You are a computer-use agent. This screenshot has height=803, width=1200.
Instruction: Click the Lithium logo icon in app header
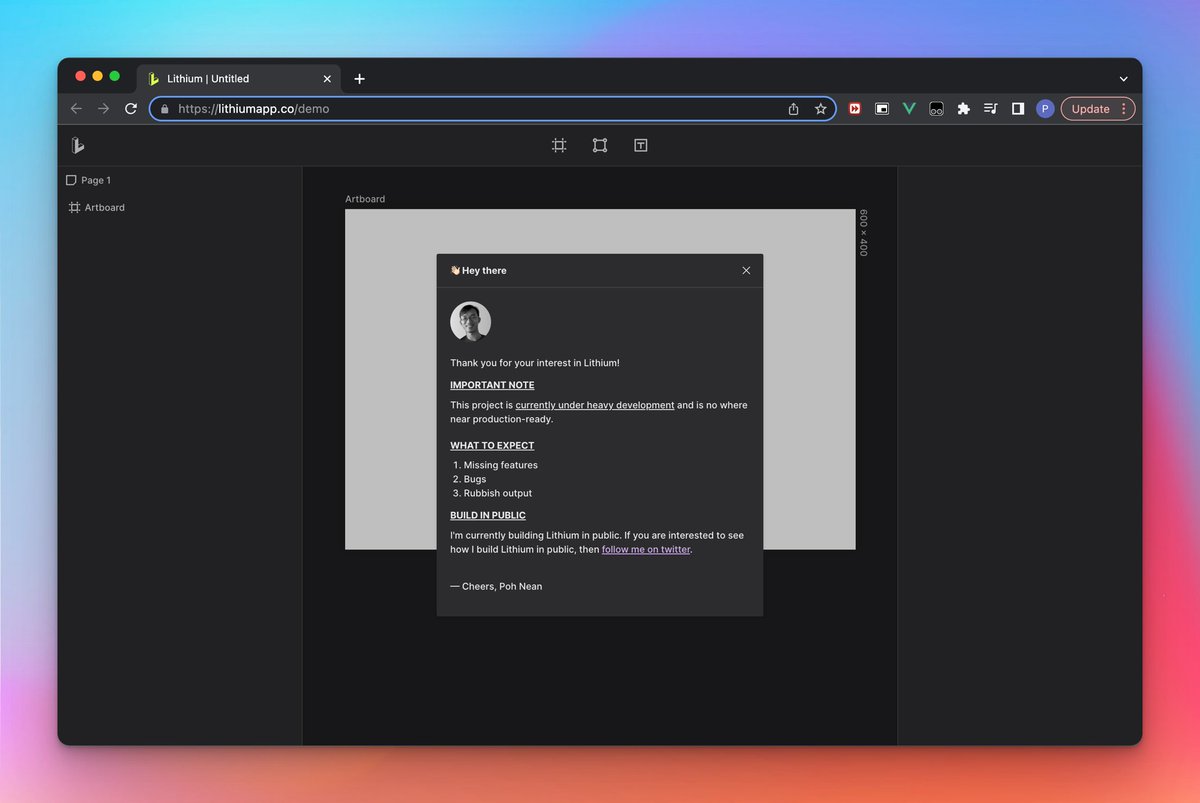pos(78,145)
